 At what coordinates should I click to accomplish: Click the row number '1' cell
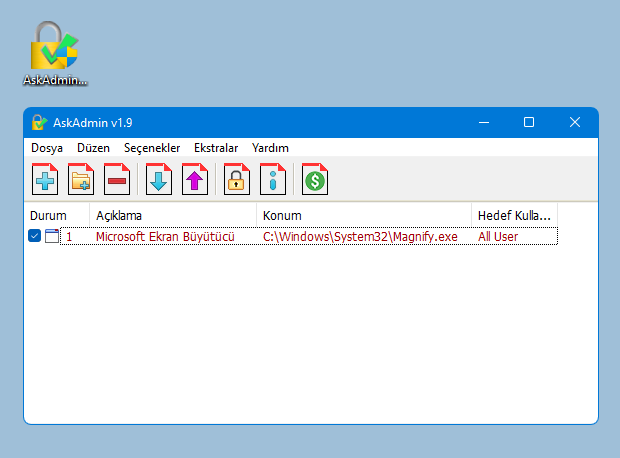click(x=69, y=237)
